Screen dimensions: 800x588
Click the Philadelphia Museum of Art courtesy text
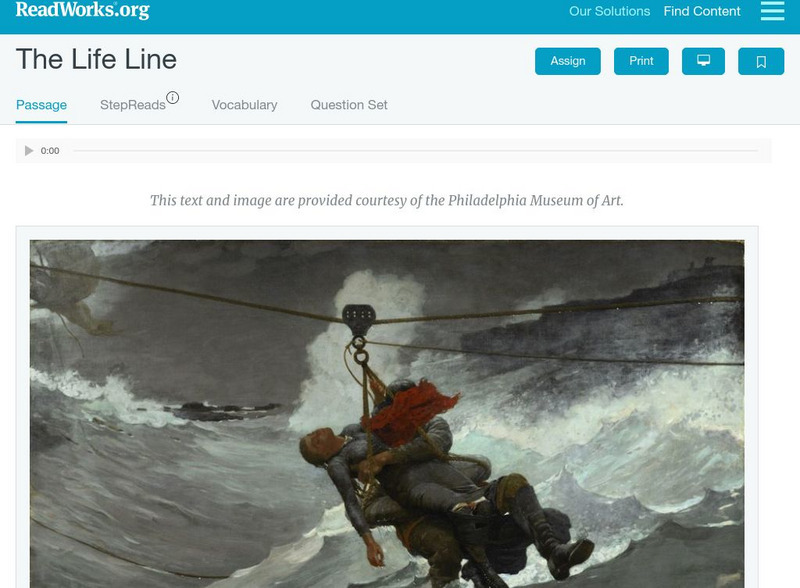(387, 200)
